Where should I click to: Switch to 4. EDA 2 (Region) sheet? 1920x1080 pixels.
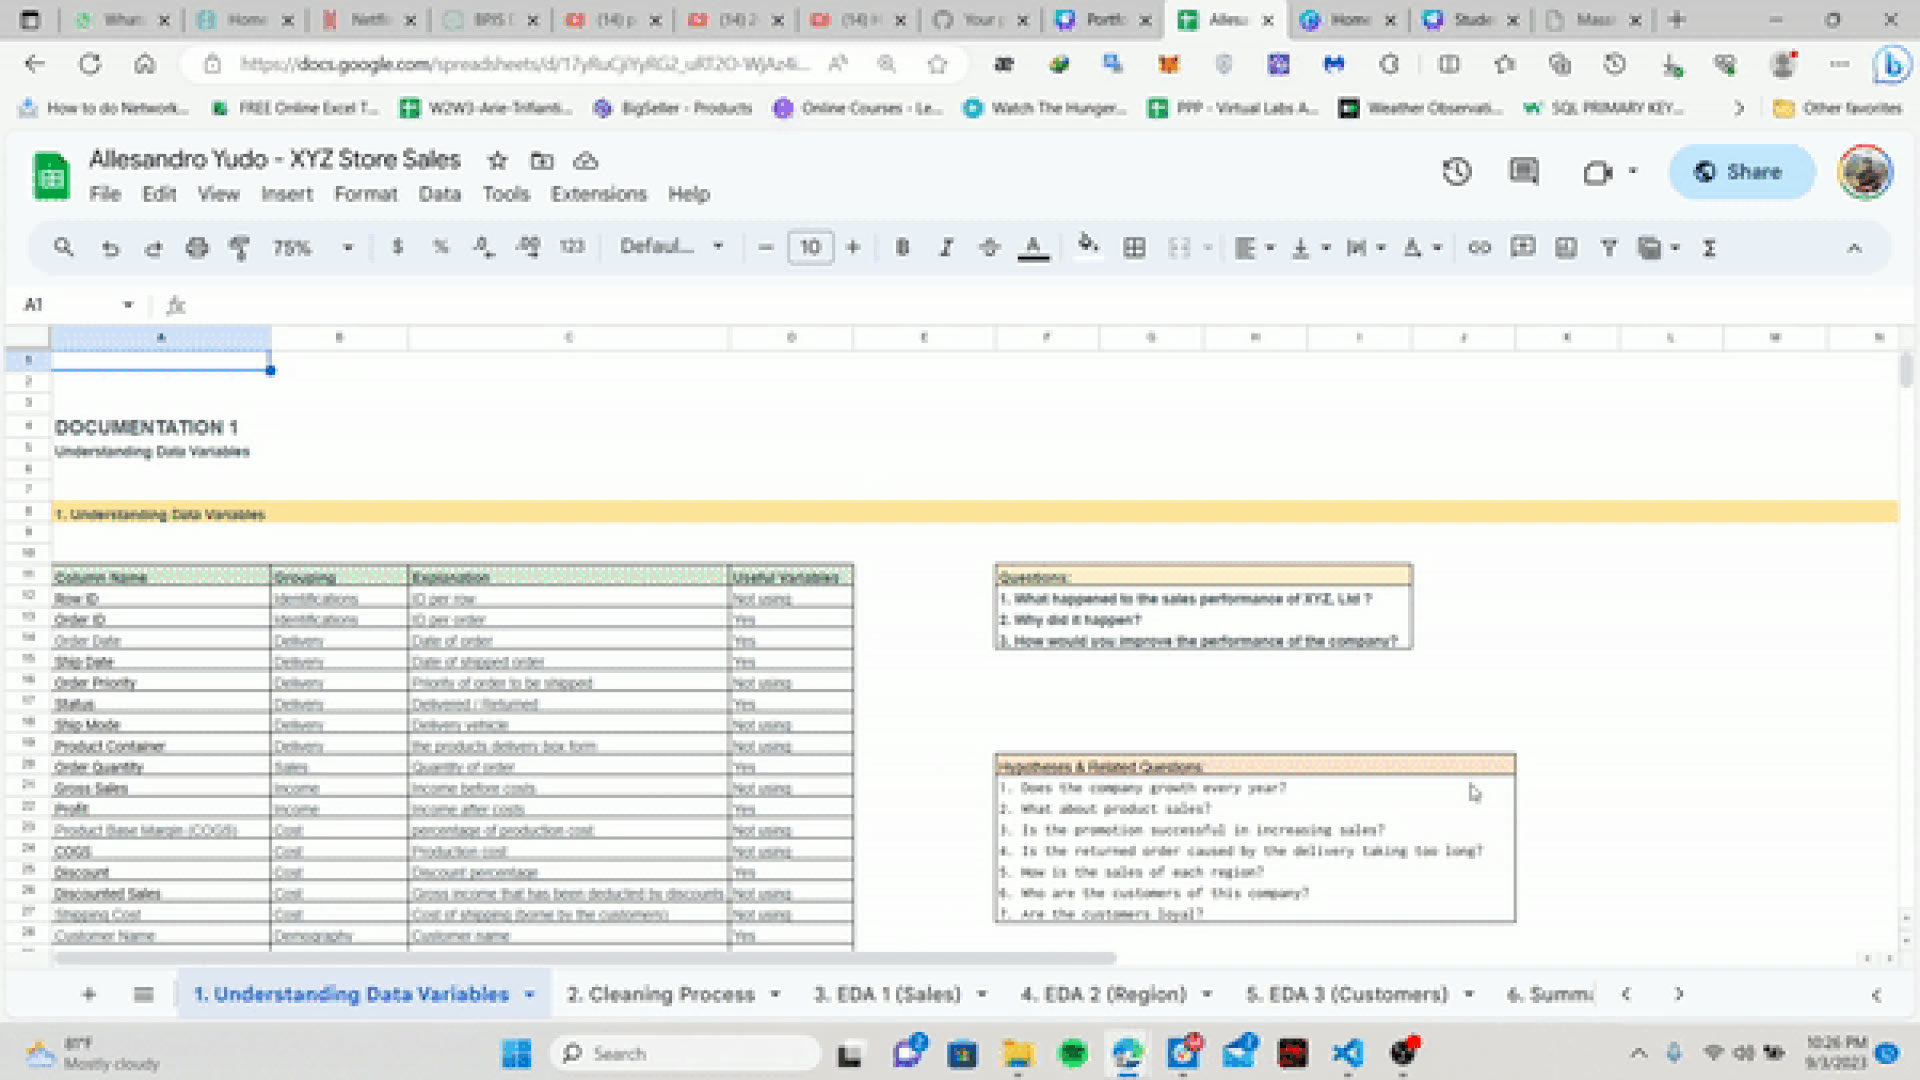click(1103, 994)
